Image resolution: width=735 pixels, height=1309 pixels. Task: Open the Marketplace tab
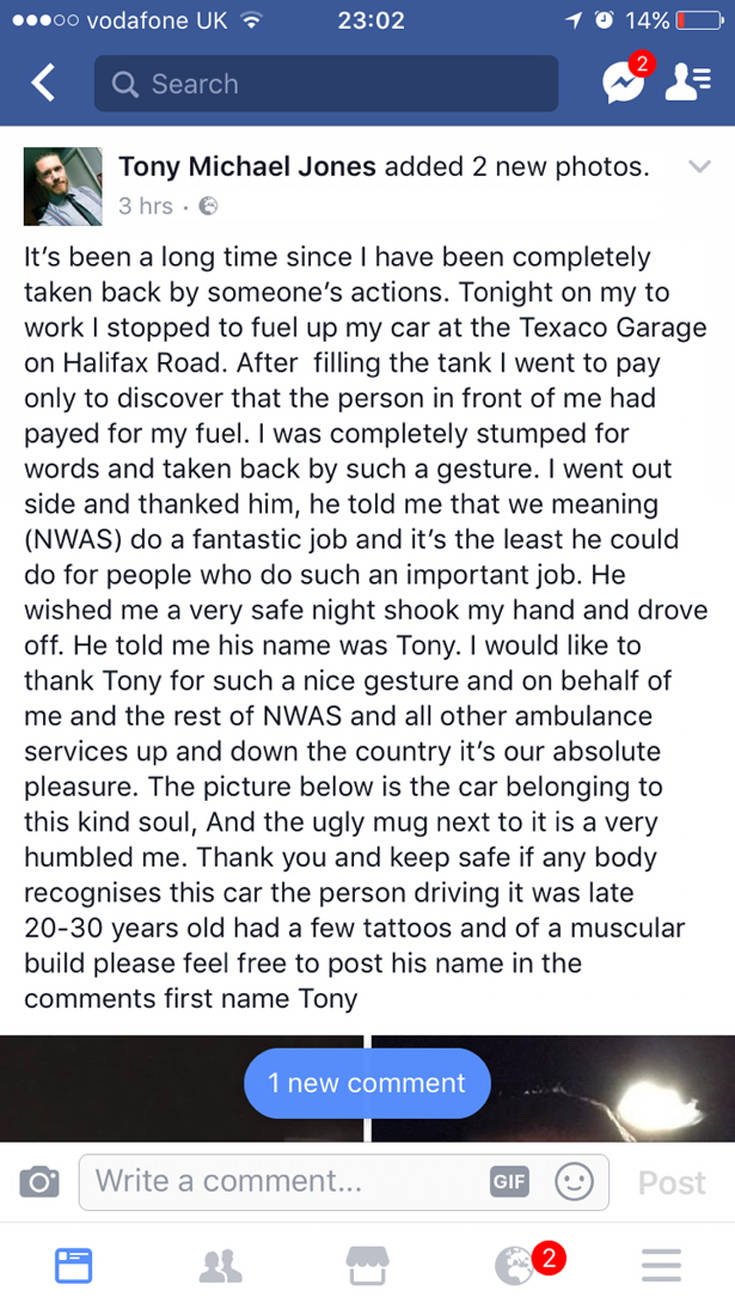pyautogui.click(x=367, y=1265)
